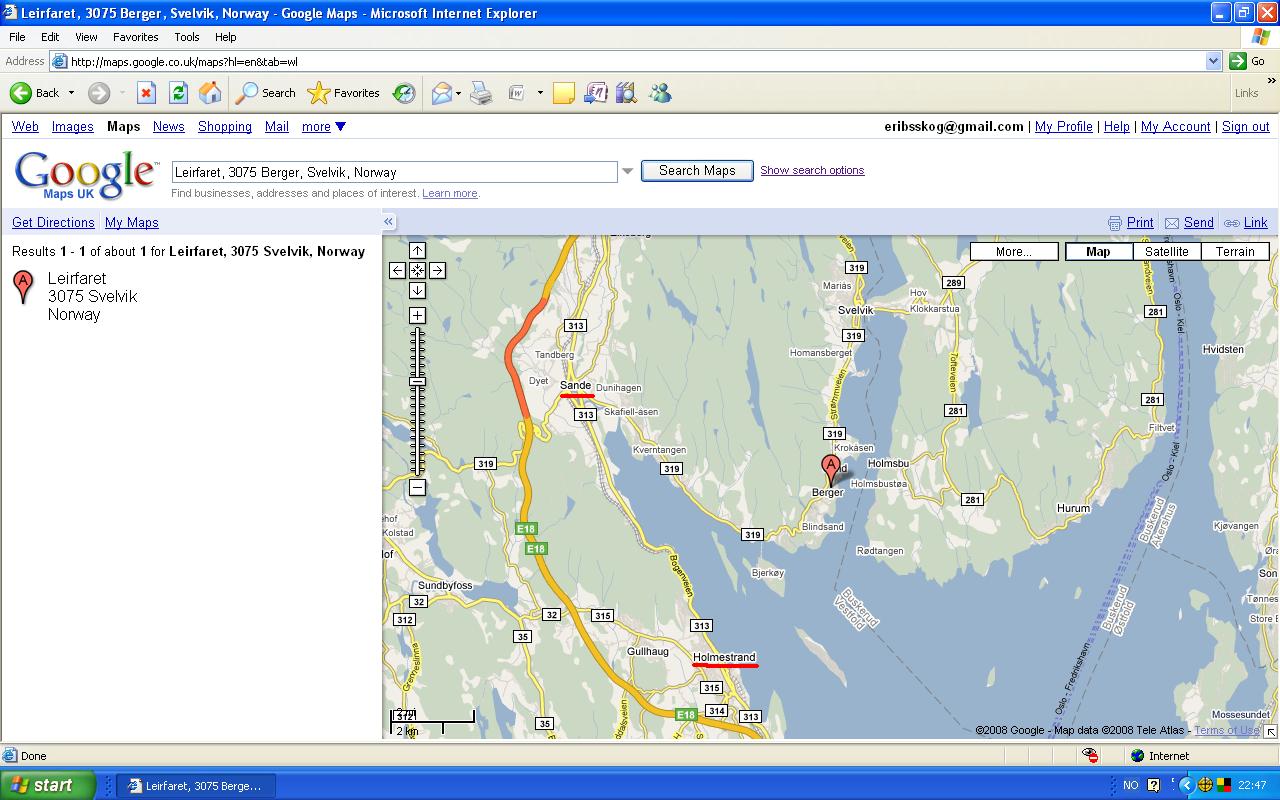This screenshot has width=1280, height=800.
Task: Click the Search Maps button
Action: tap(697, 171)
